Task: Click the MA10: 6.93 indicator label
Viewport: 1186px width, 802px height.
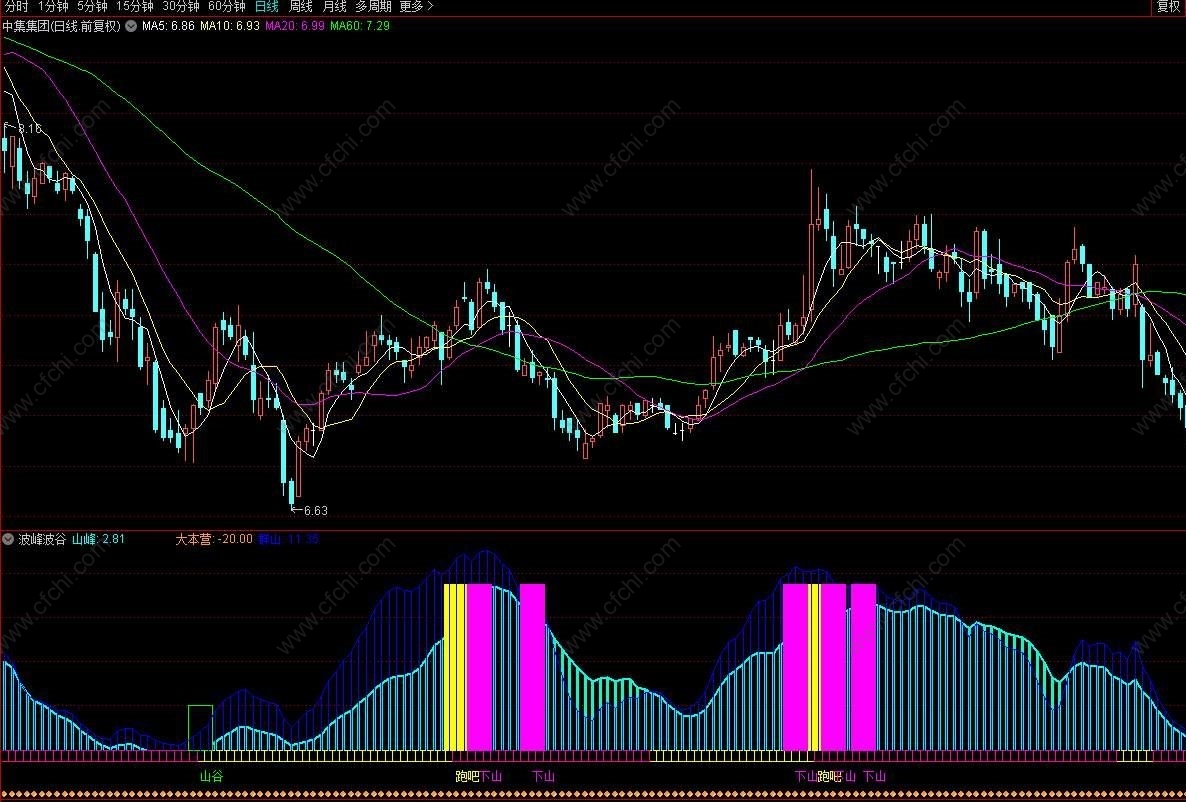Action: click(x=229, y=26)
